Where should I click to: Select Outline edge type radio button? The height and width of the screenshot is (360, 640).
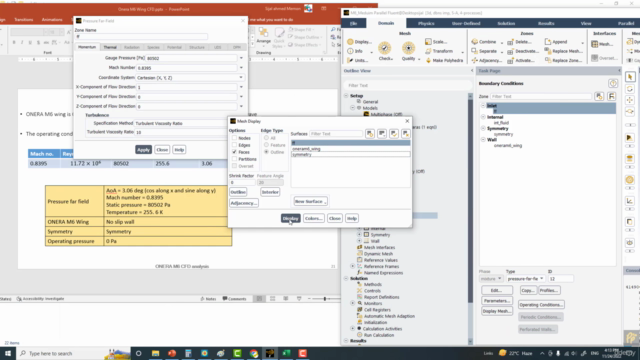click(267, 152)
